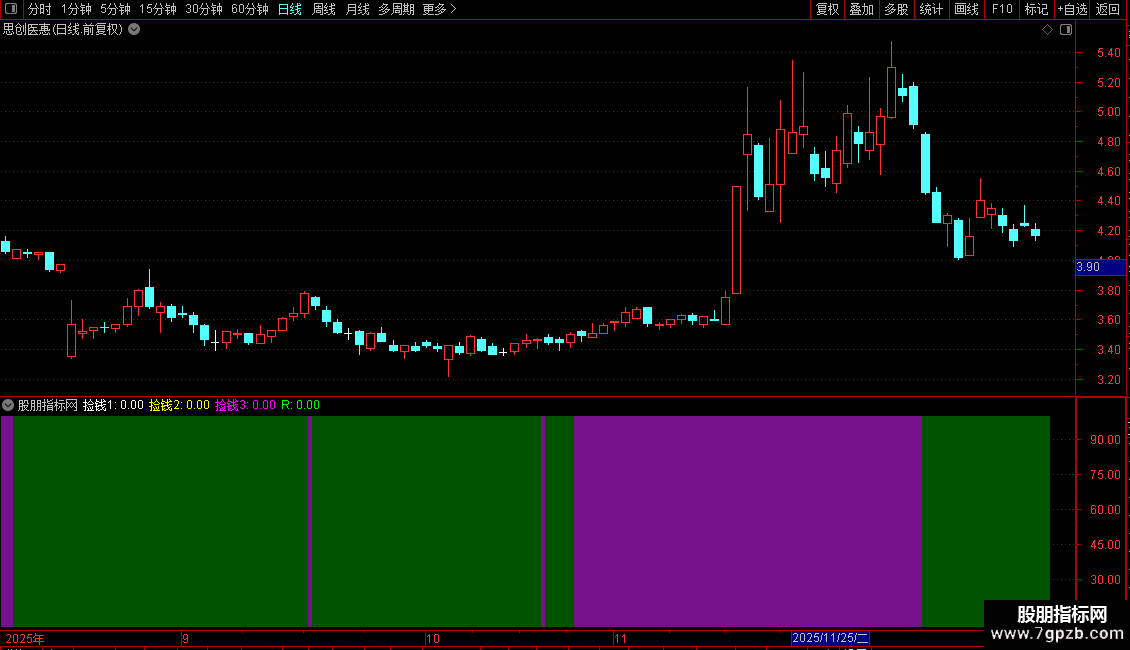Switch to 分时 intraday view
The width and height of the screenshot is (1130, 650).
40,9
